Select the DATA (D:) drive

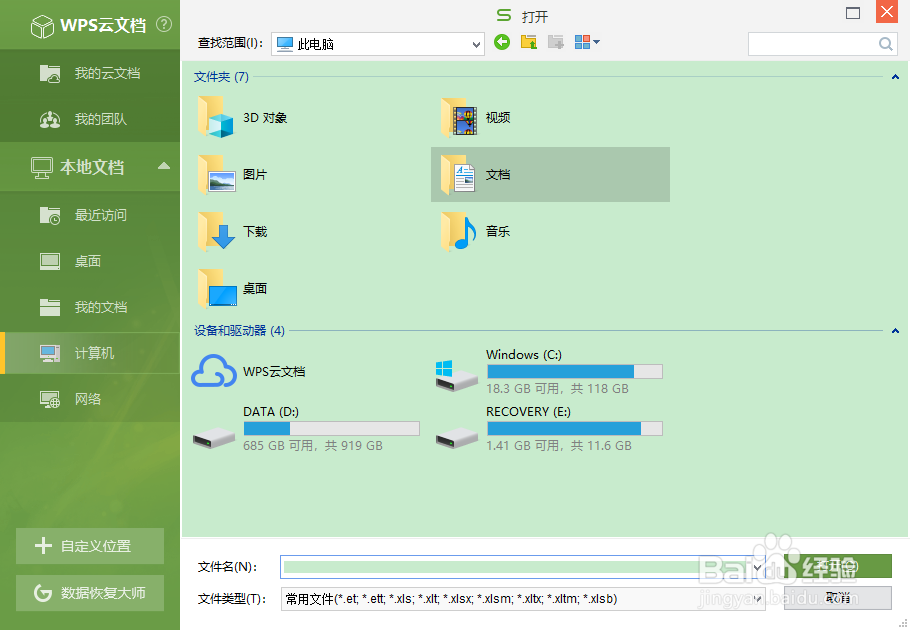(x=306, y=429)
